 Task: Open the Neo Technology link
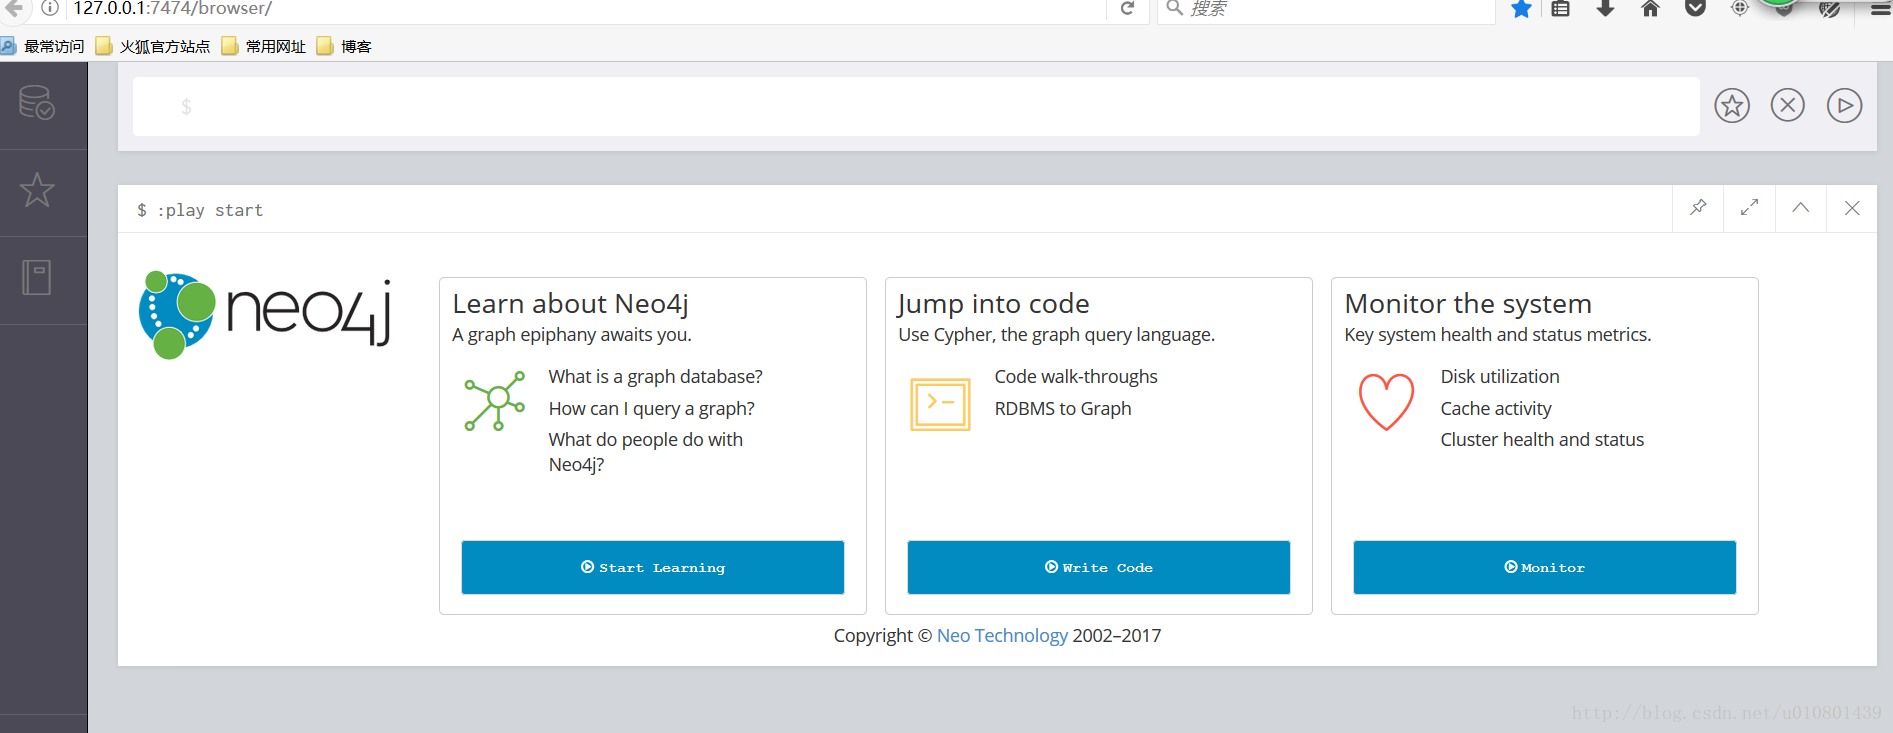pos(1002,635)
